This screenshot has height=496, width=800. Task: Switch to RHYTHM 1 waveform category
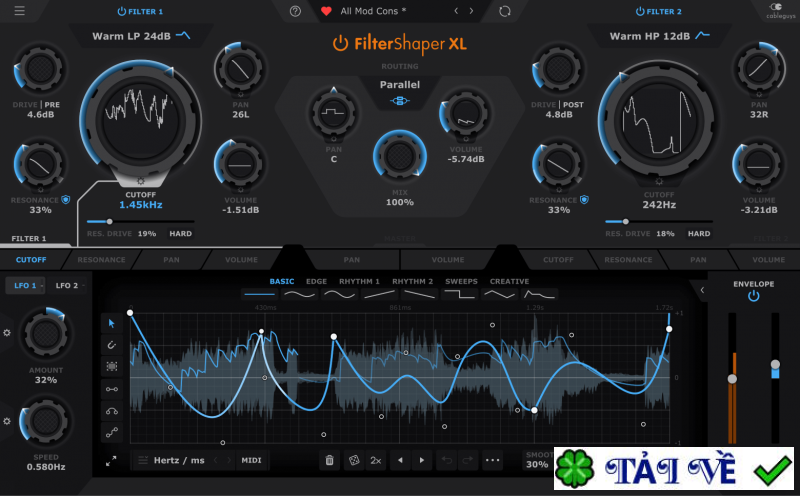coord(359,281)
